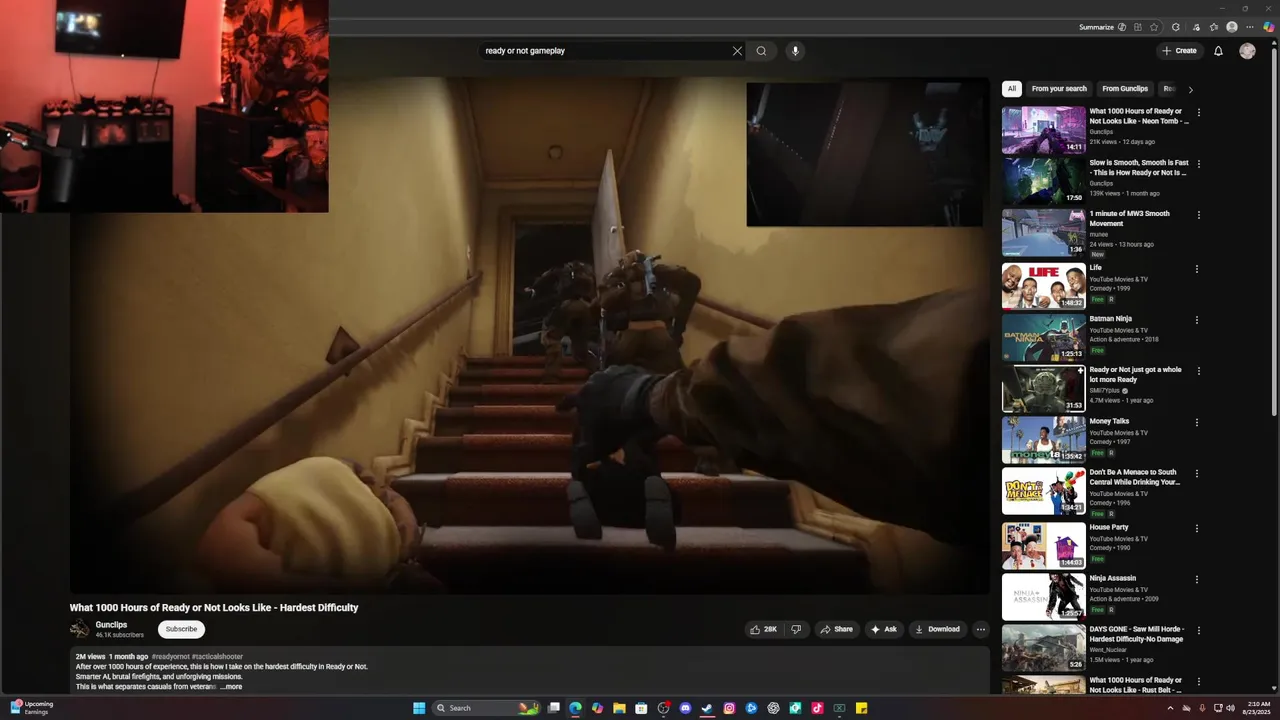Open the Windows Start menu
The width and height of the screenshot is (1280, 720).
pos(419,708)
